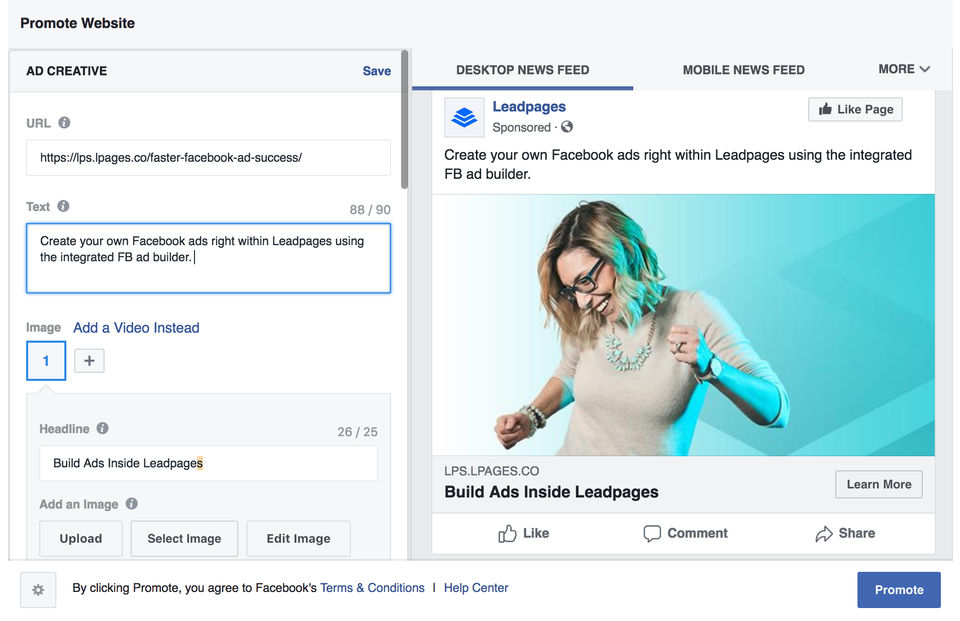The image size is (960, 621).
Task: Click the 'Sponsored' label in preview
Action: [522, 127]
